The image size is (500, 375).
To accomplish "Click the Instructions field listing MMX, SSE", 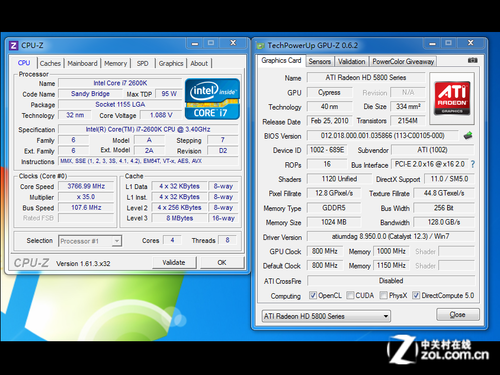I will coord(148,161).
